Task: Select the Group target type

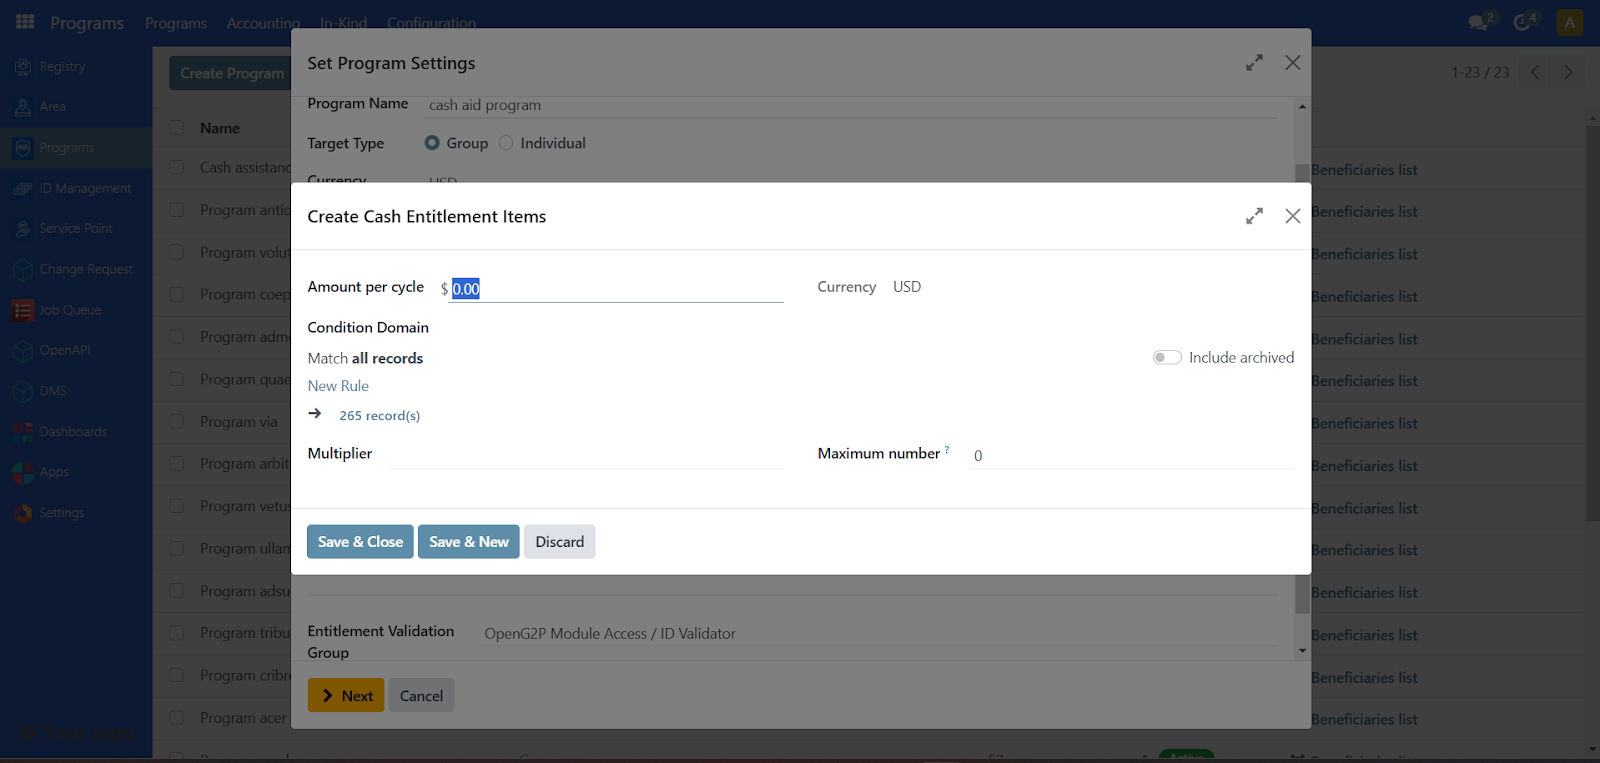Action: (x=432, y=143)
